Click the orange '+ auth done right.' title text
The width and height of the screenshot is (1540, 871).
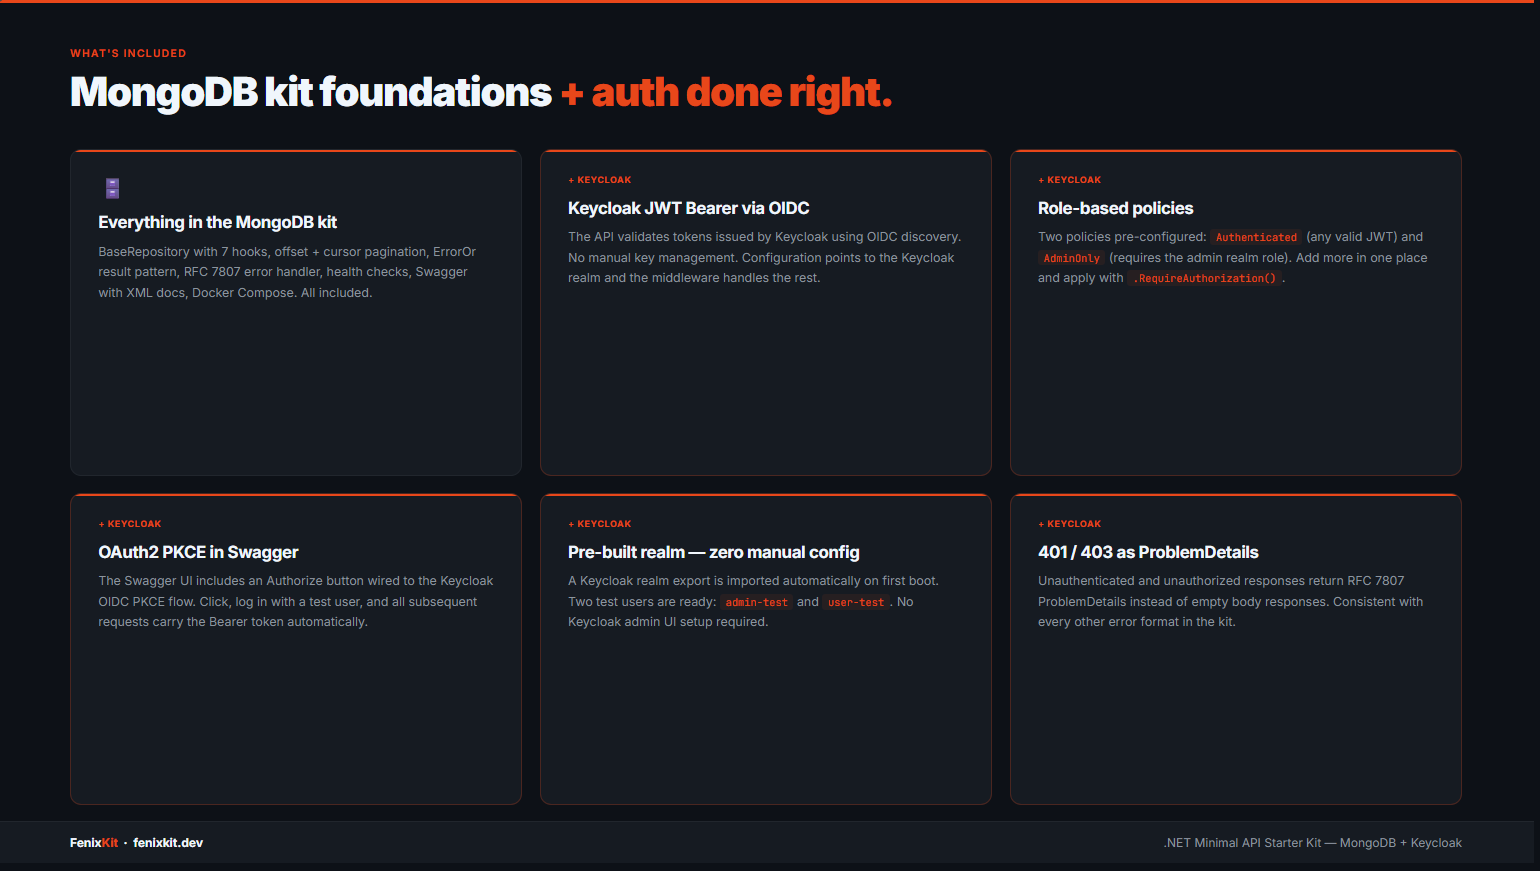(x=726, y=92)
